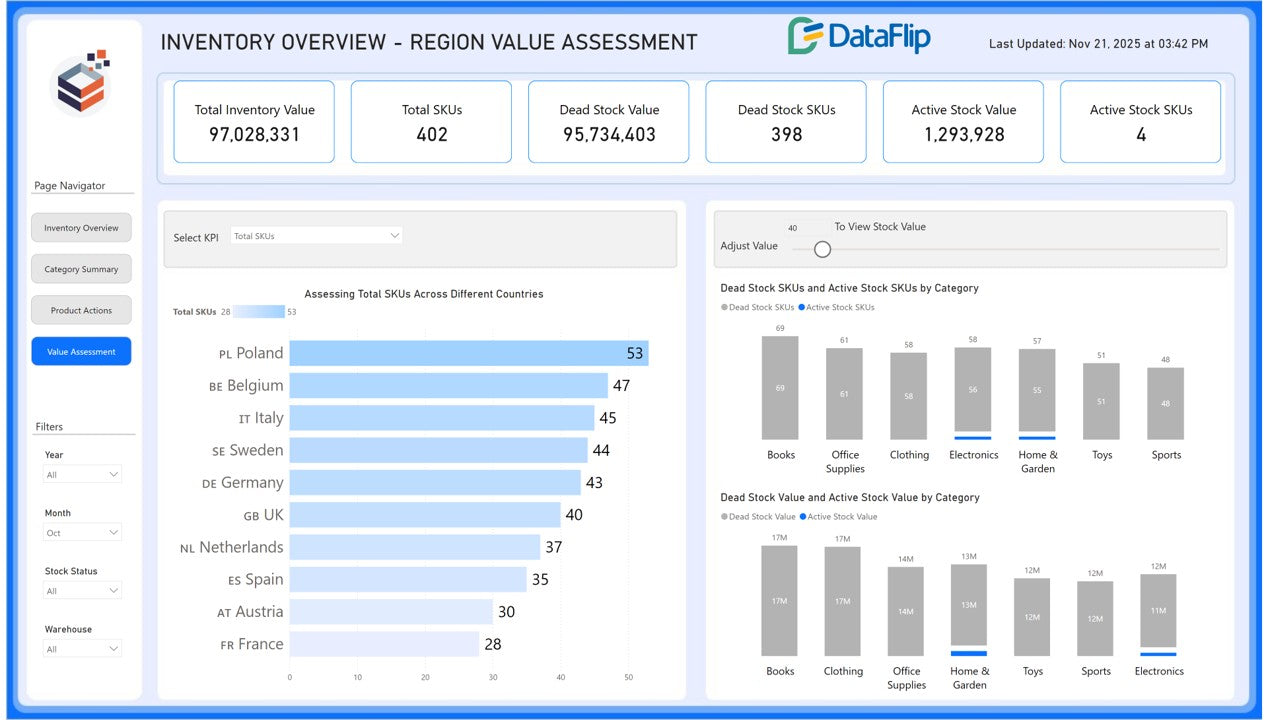Open the Warehouse filter dropdown

[82, 649]
